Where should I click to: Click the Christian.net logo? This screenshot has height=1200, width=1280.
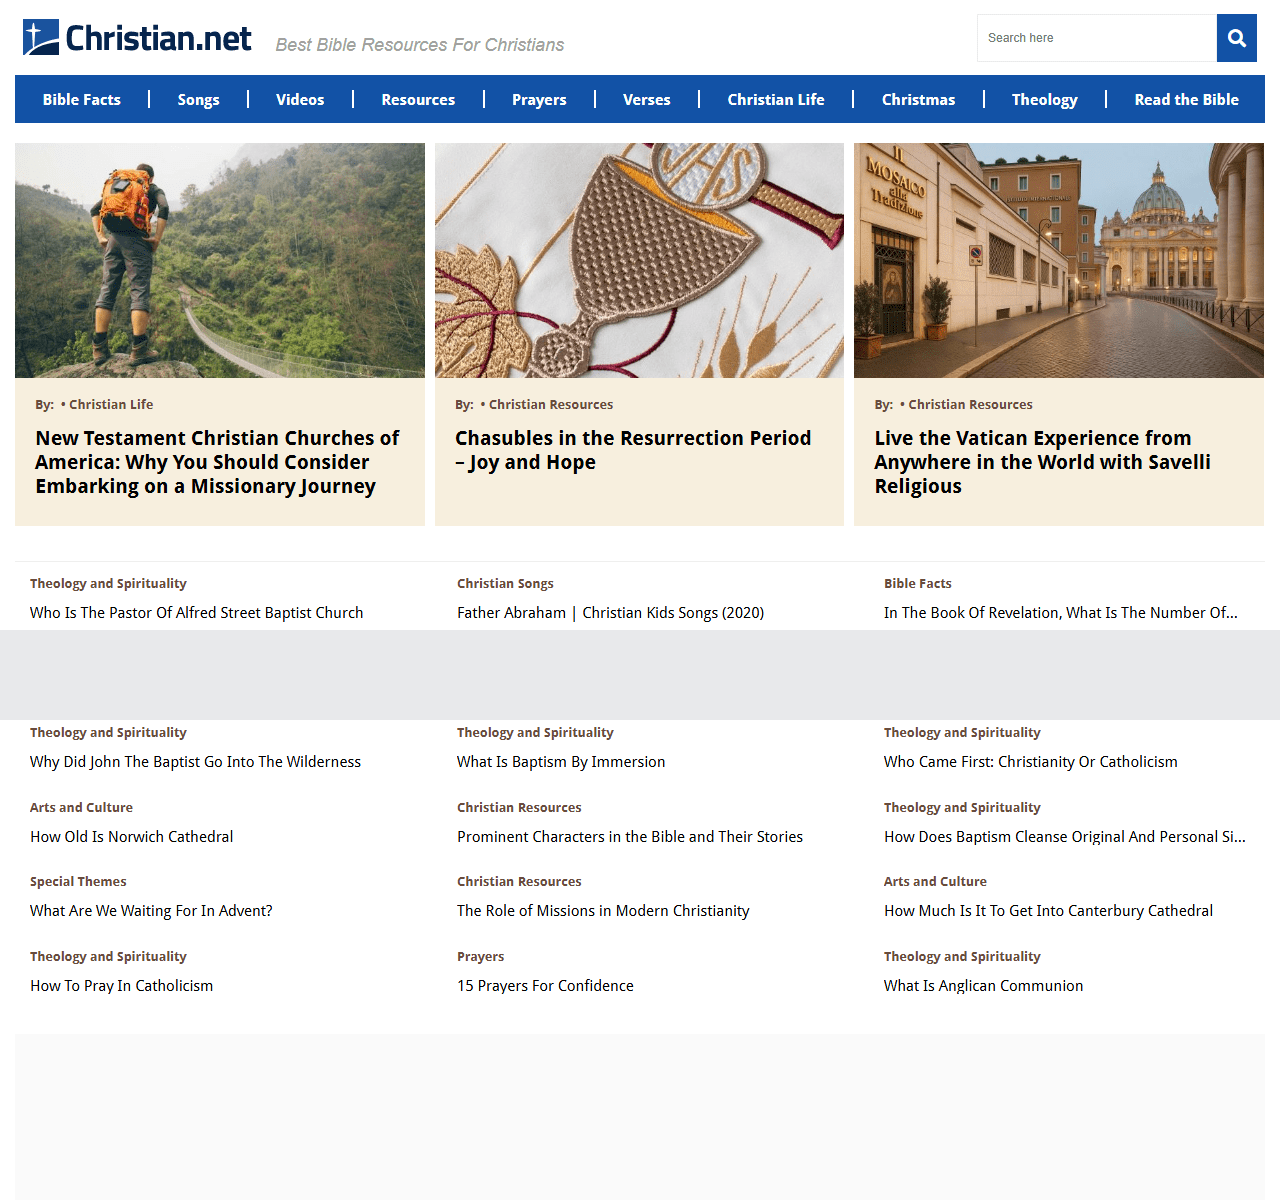(137, 38)
